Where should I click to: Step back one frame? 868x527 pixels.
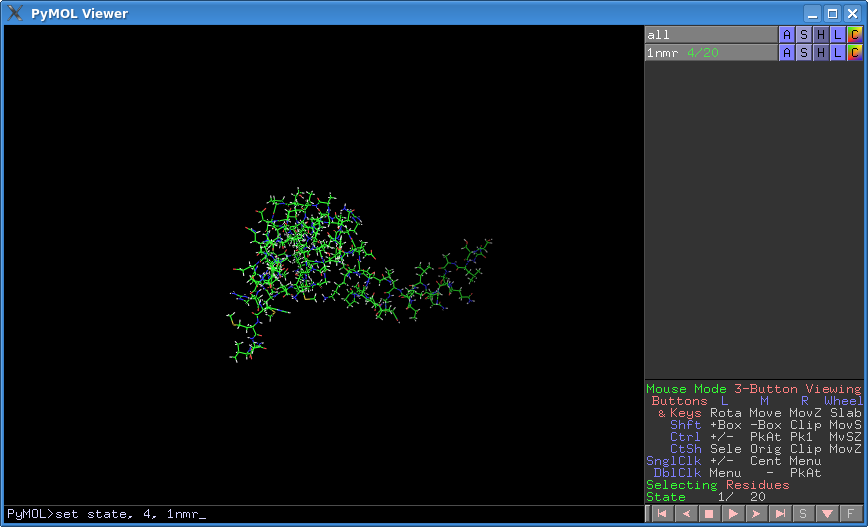click(x=685, y=514)
